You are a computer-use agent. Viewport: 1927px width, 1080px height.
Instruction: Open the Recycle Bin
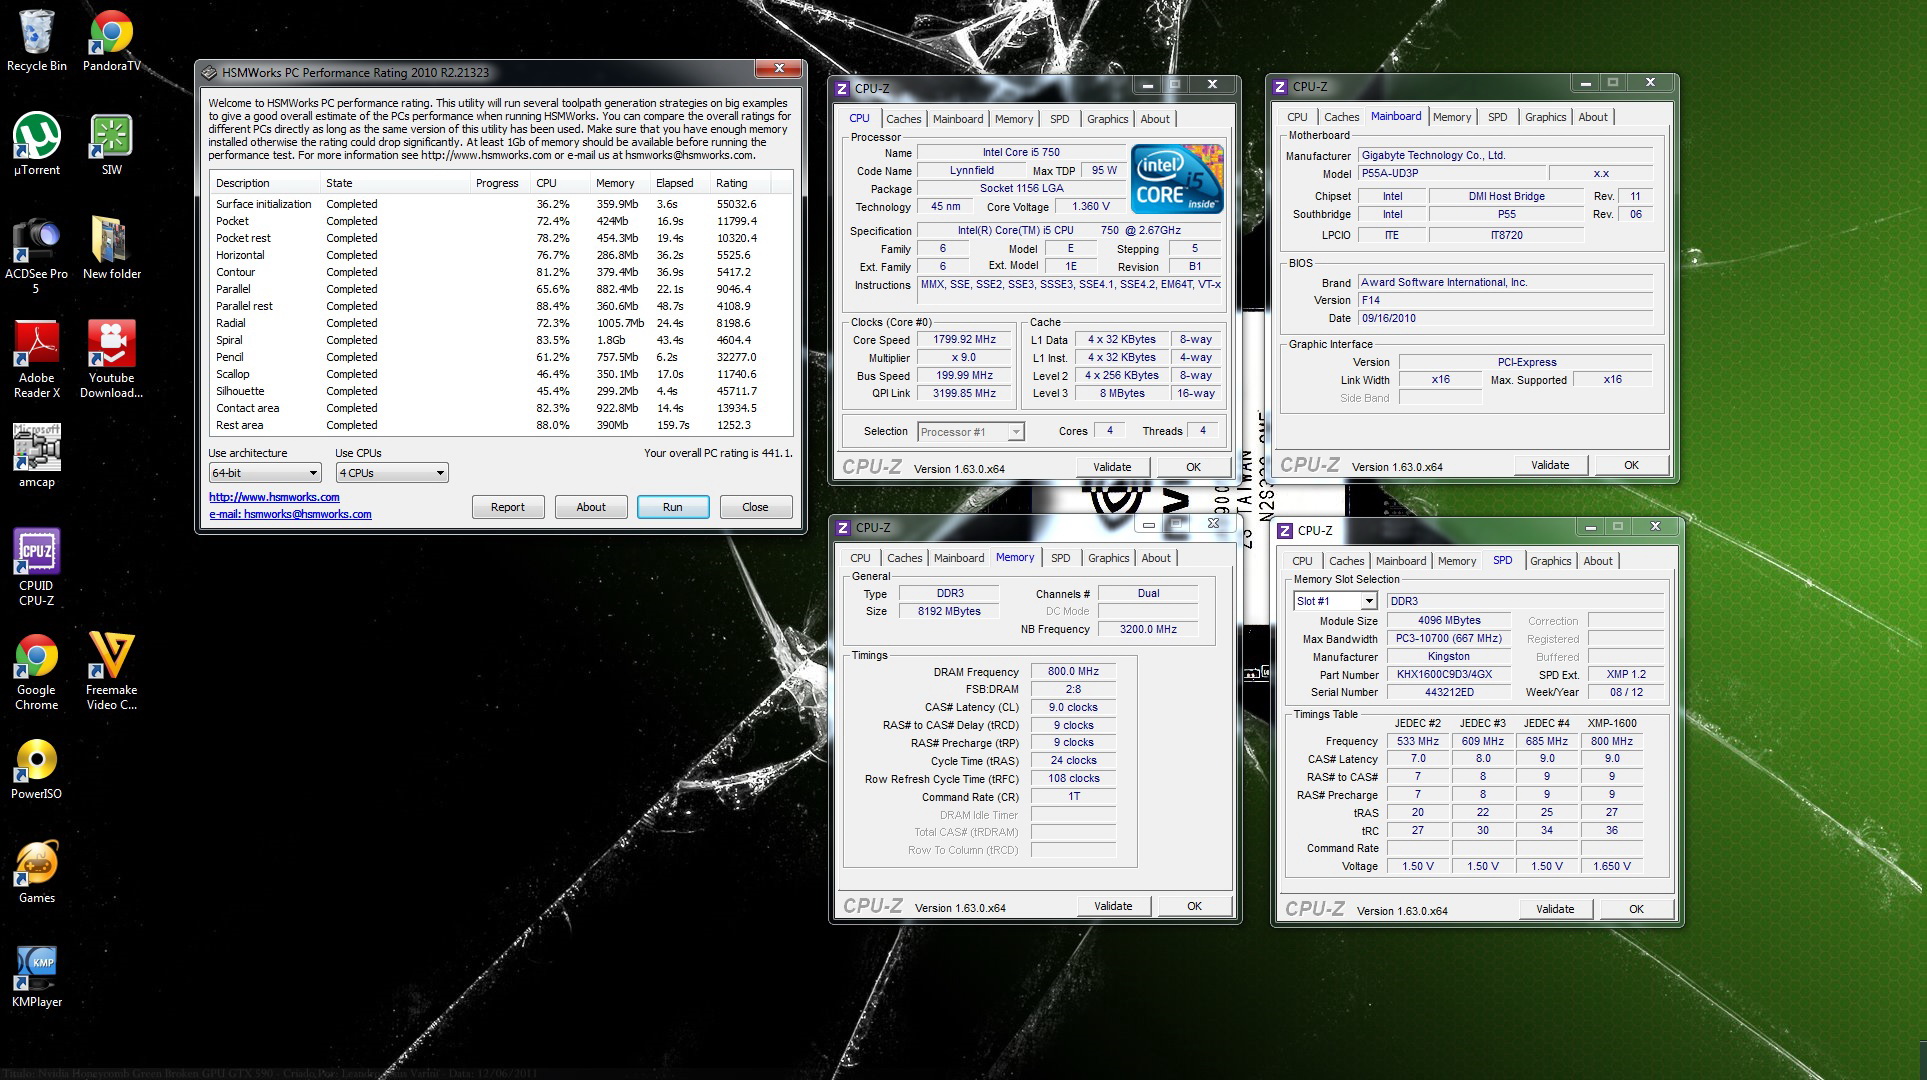point(37,34)
